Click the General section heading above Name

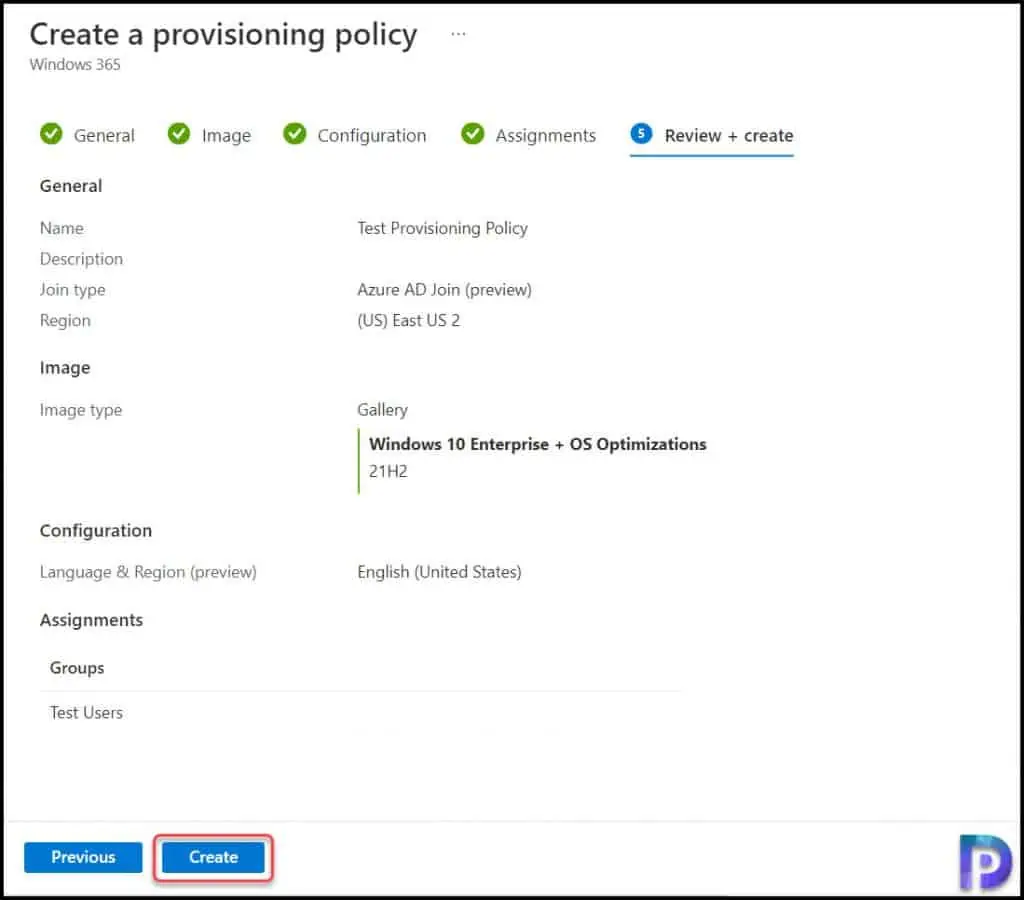click(x=71, y=185)
